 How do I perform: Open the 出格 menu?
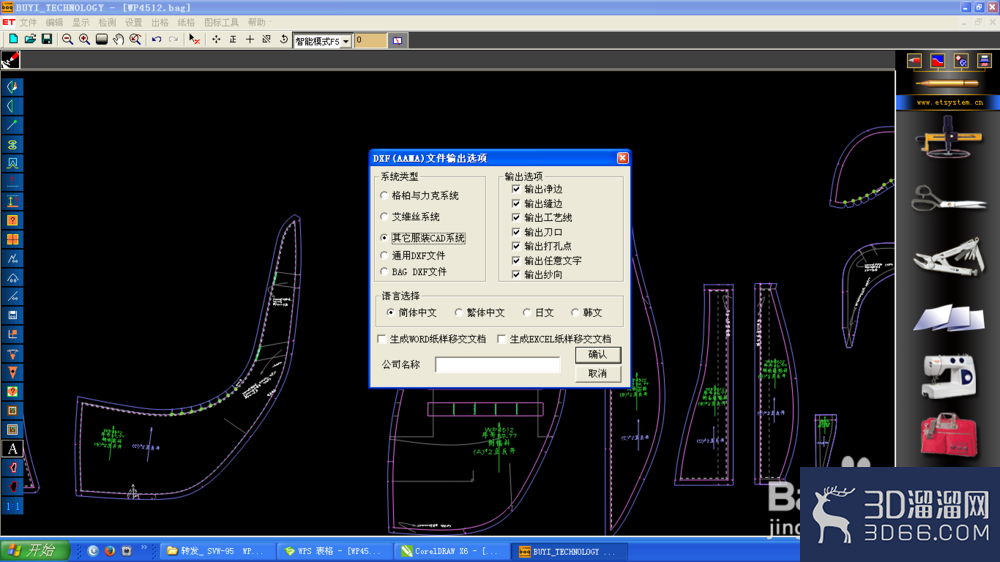click(x=159, y=22)
